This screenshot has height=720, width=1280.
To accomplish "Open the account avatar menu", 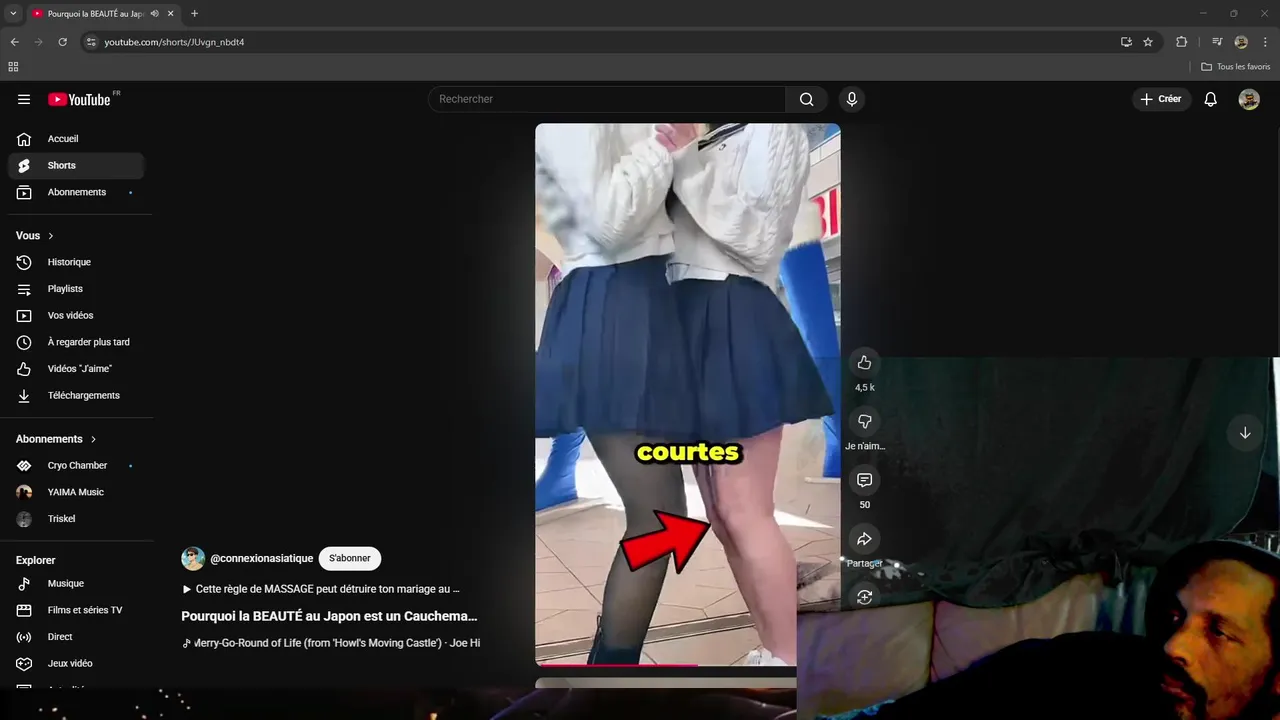I will click(x=1249, y=99).
